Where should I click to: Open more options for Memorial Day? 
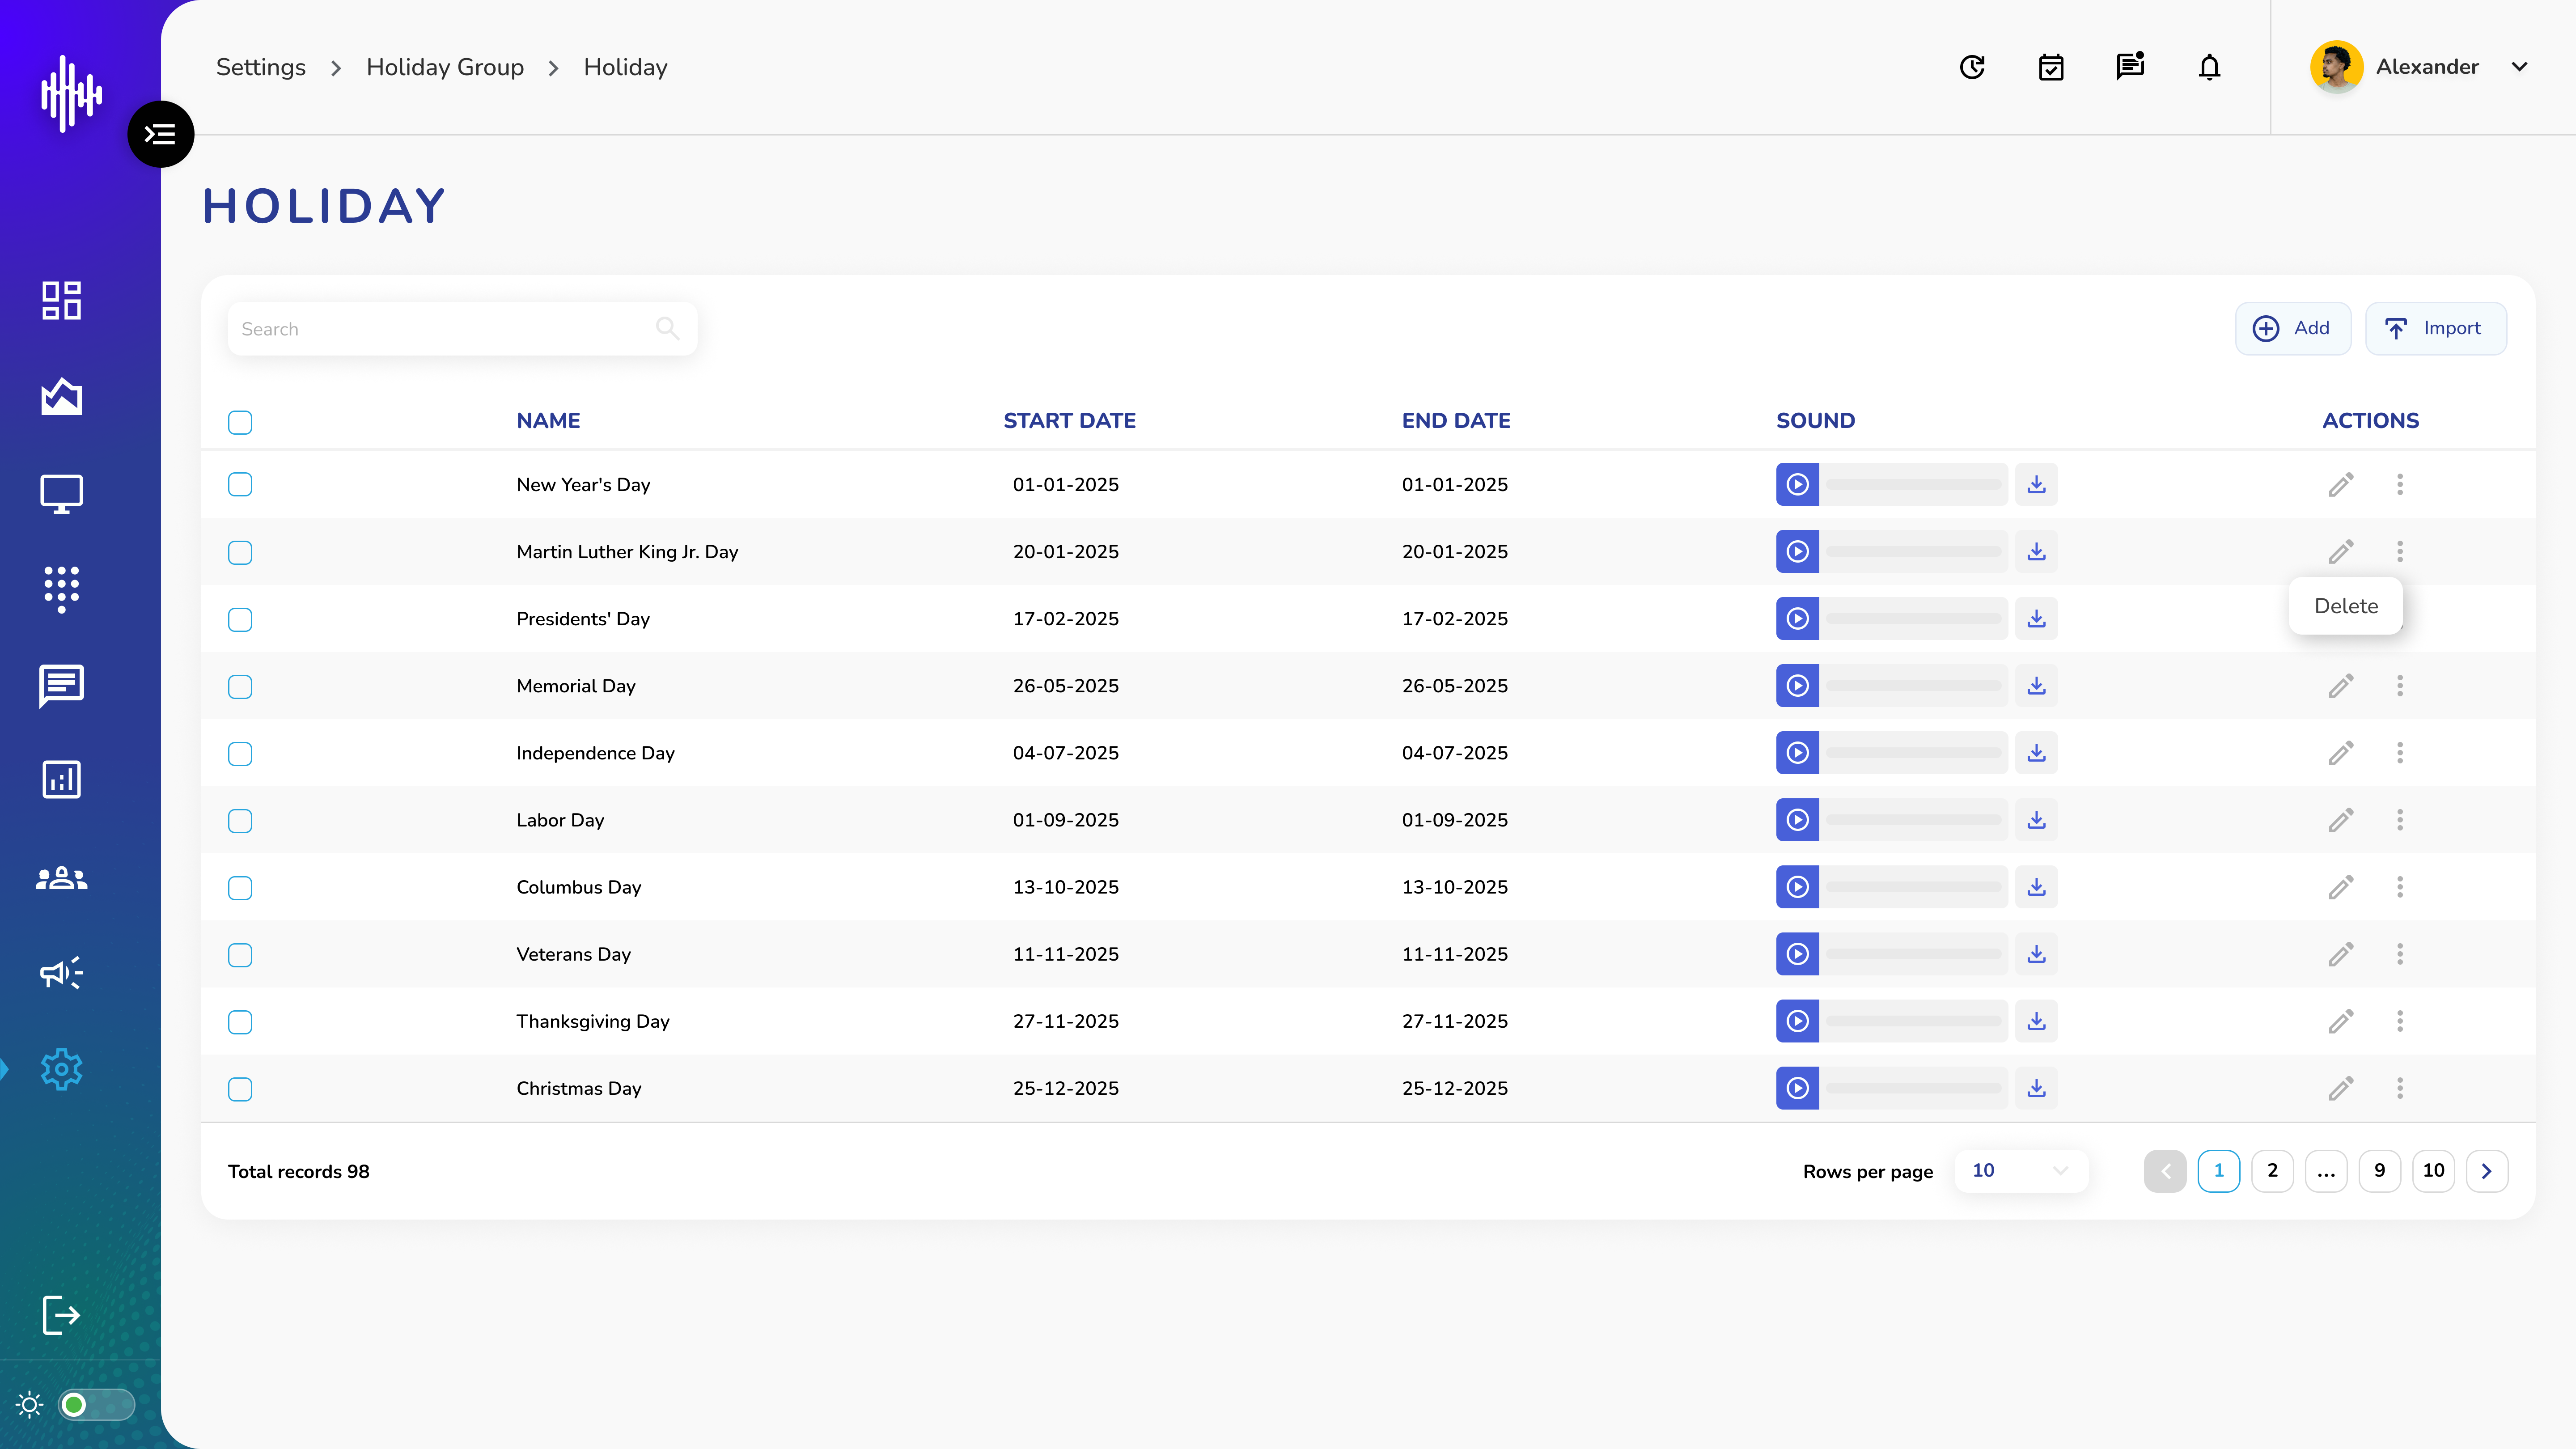tap(2400, 685)
